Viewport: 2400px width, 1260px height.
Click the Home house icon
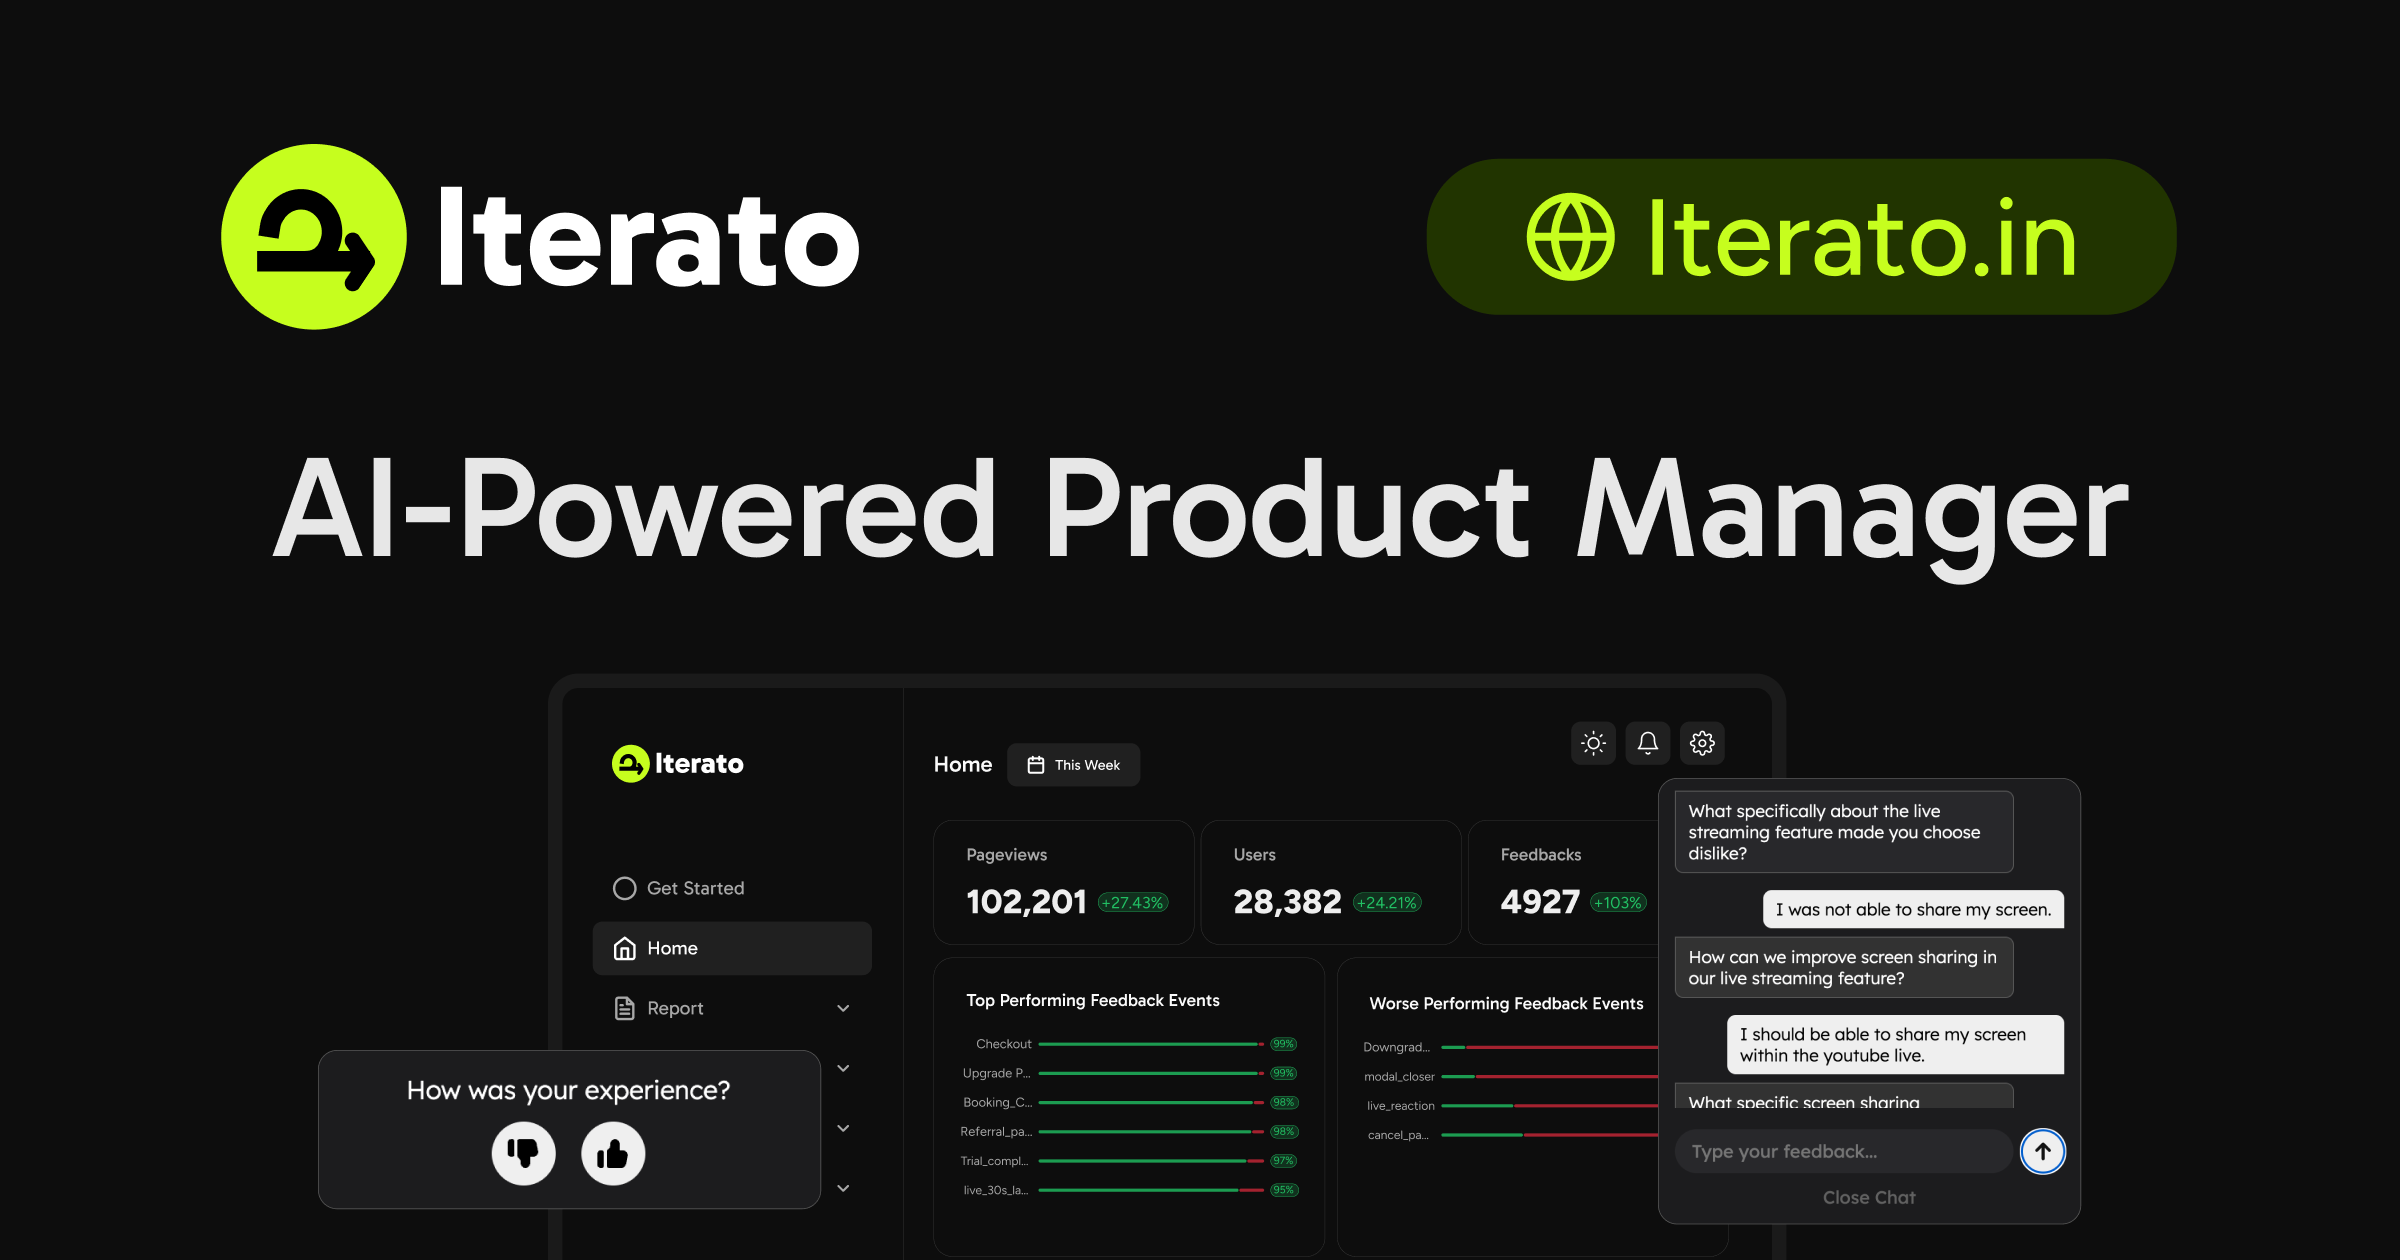tap(625, 948)
